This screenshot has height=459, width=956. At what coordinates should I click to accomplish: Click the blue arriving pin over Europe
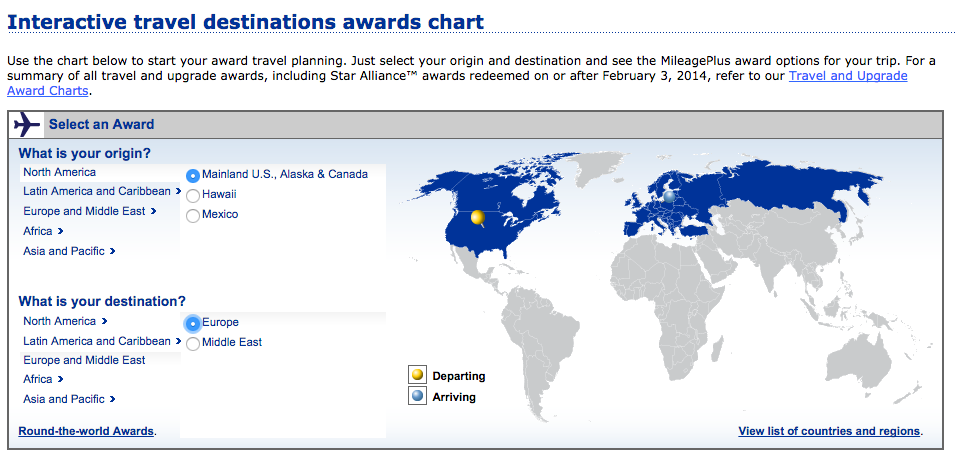coord(669,197)
